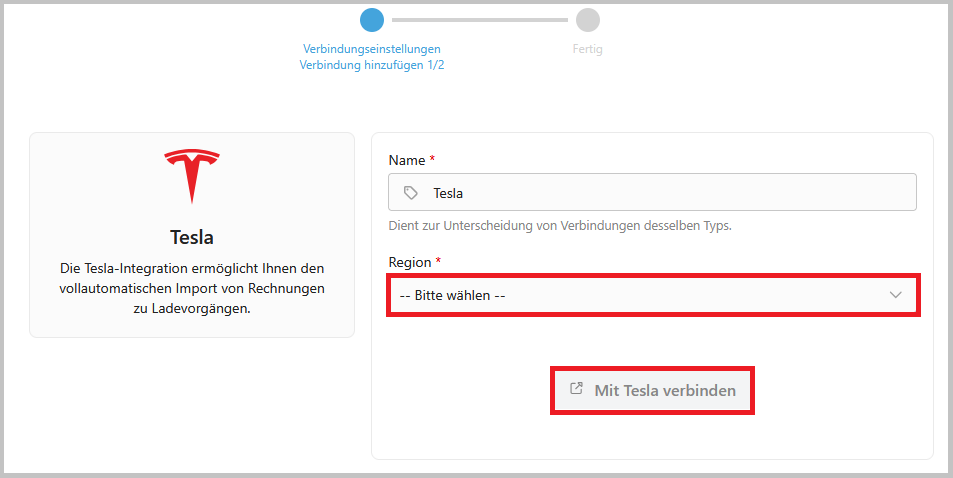Click the Tesla-Integration description paragraph
Image resolution: width=953 pixels, height=478 pixels.
192,288
